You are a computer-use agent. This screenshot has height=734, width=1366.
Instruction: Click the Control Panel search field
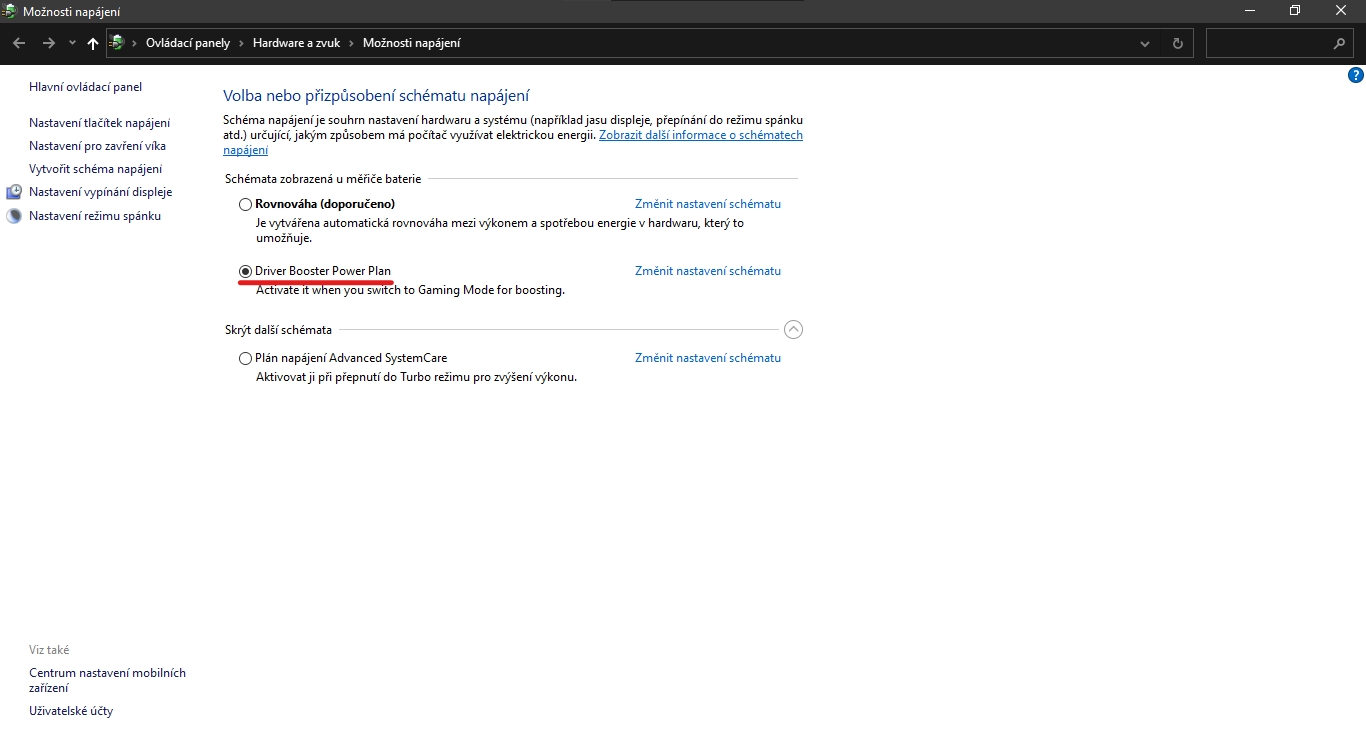pyautogui.click(x=1268, y=43)
